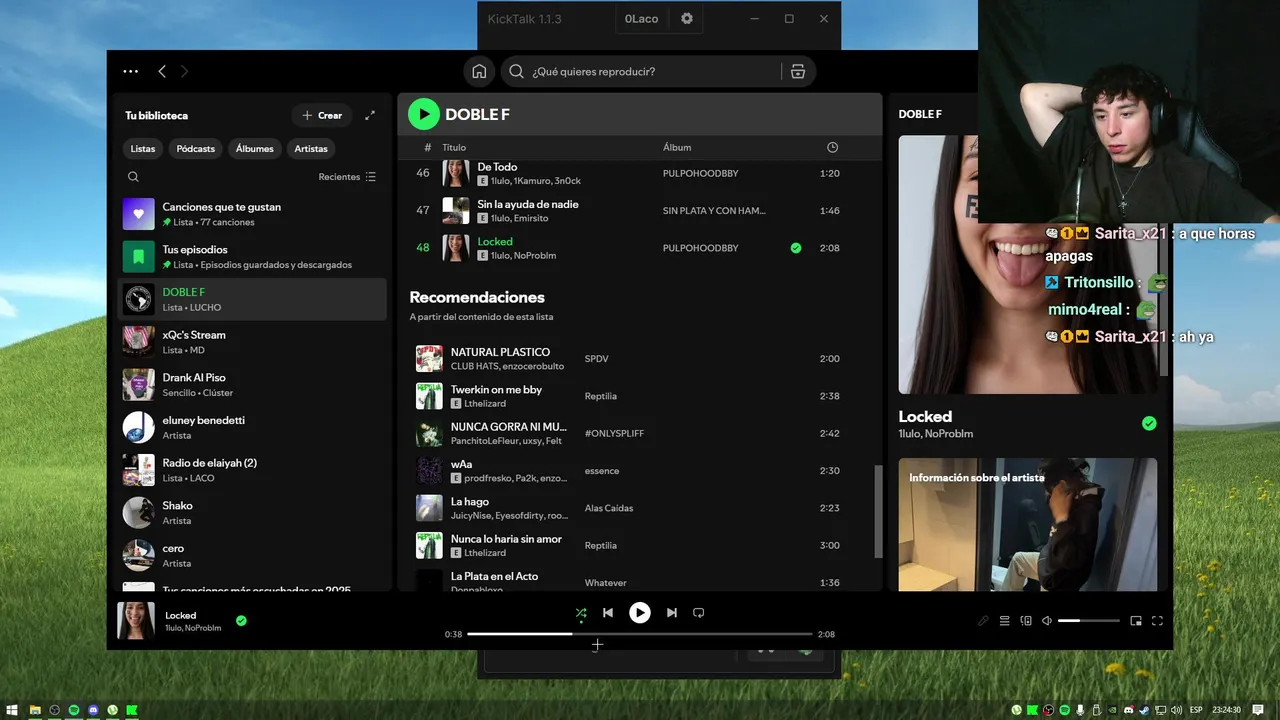Open the NUNCA GORRA NI MU... cover thumbnail
The image size is (1280, 720).
pos(429,433)
